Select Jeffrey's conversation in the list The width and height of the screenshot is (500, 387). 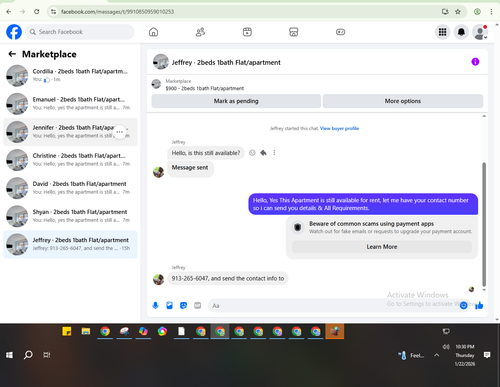pyautogui.click(x=70, y=244)
